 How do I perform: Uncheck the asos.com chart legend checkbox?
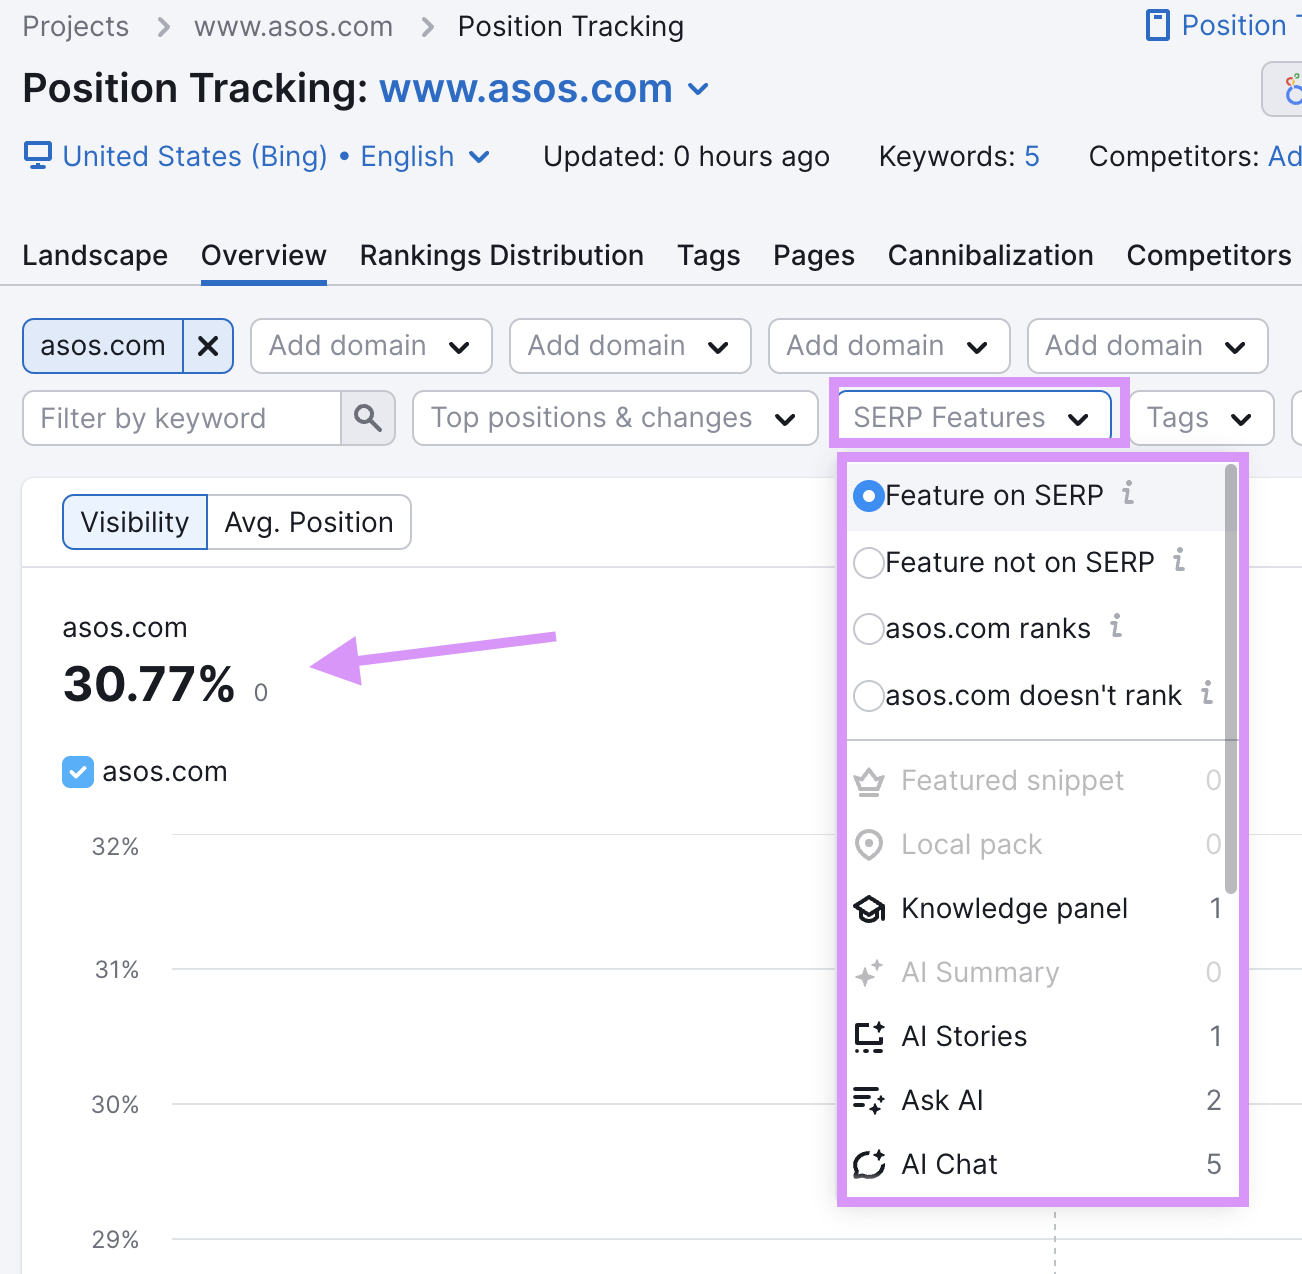pyautogui.click(x=78, y=772)
